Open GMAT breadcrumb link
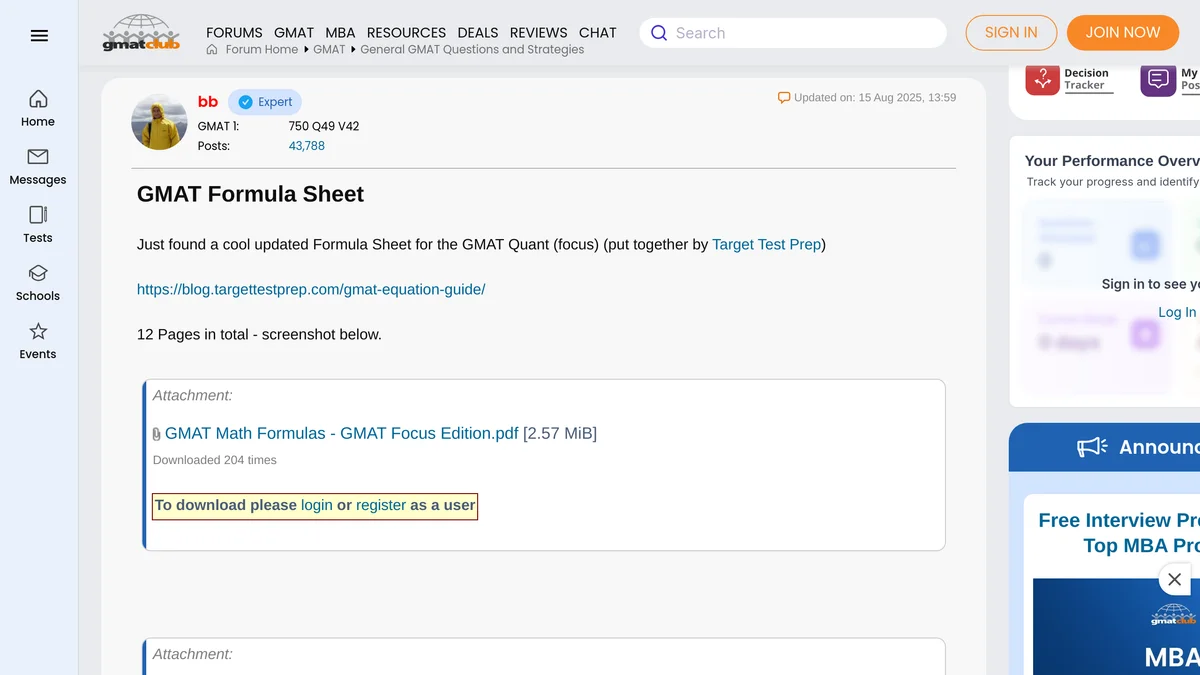This screenshot has width=1200, height=675. coord(329,49)
